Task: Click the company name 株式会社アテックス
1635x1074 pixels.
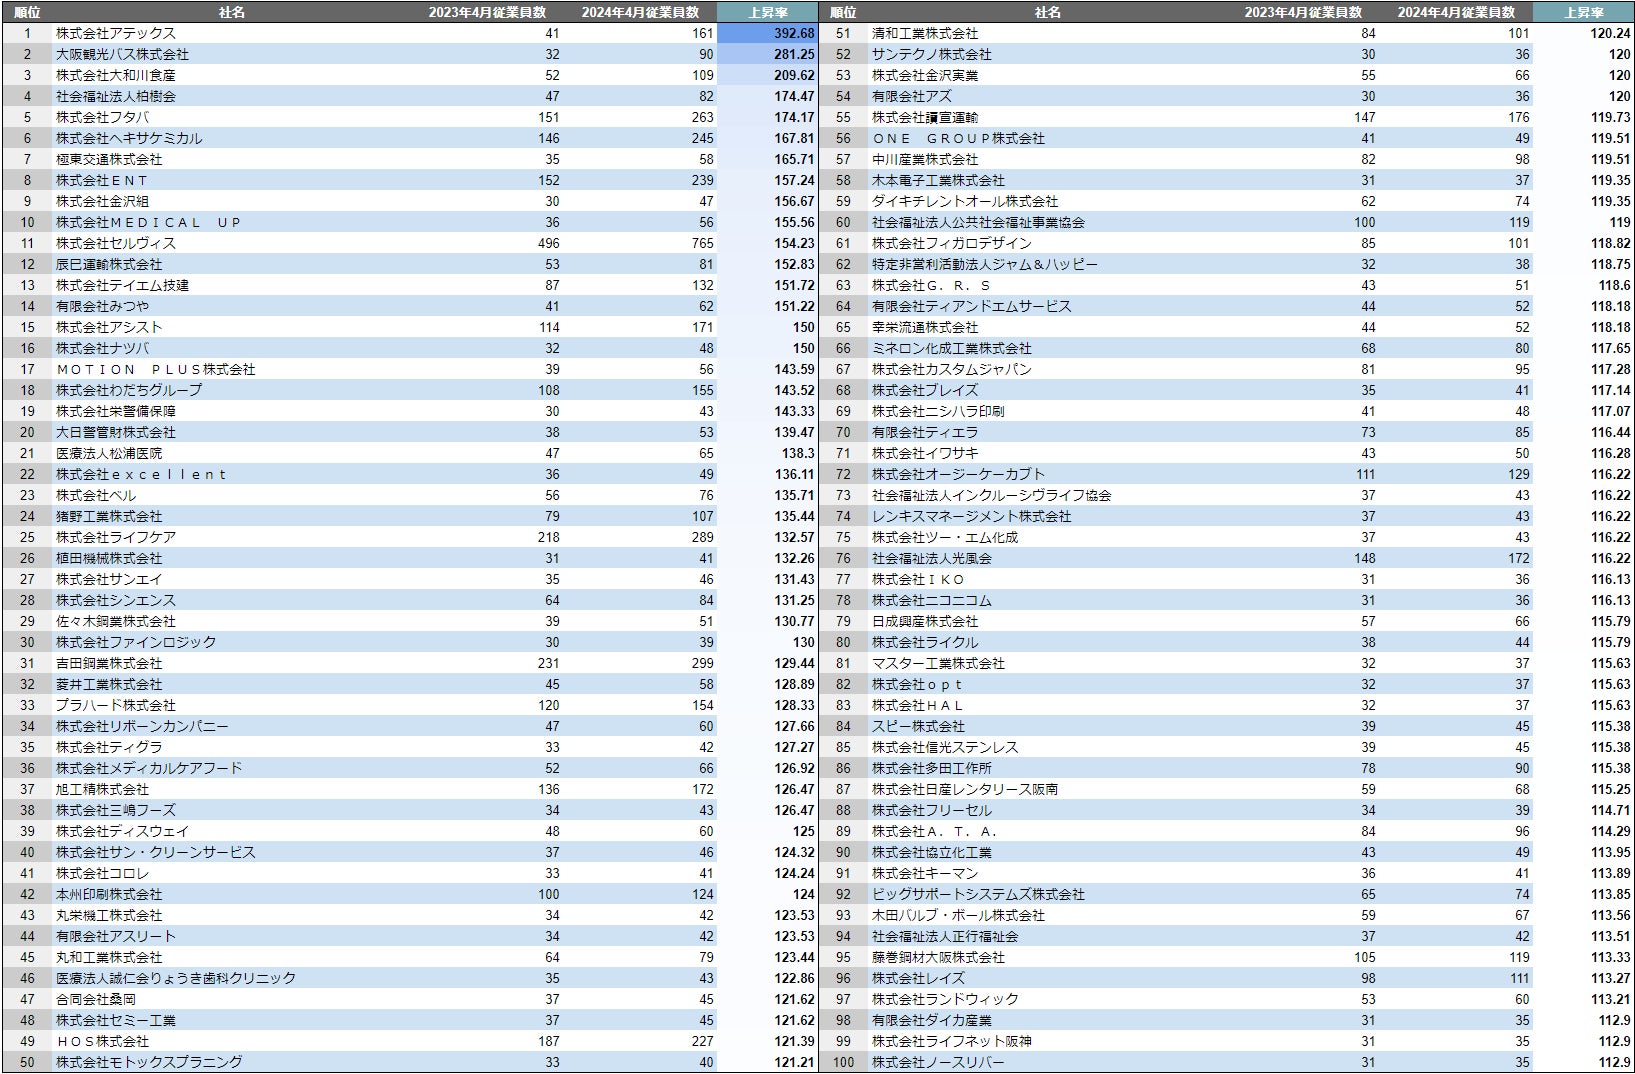Action: click(116, 33)
